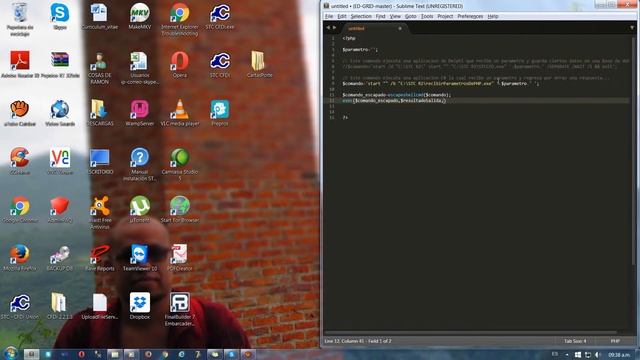Go to previous tab with left arrow
640x360 pixels.
click(x=328, y=28)
